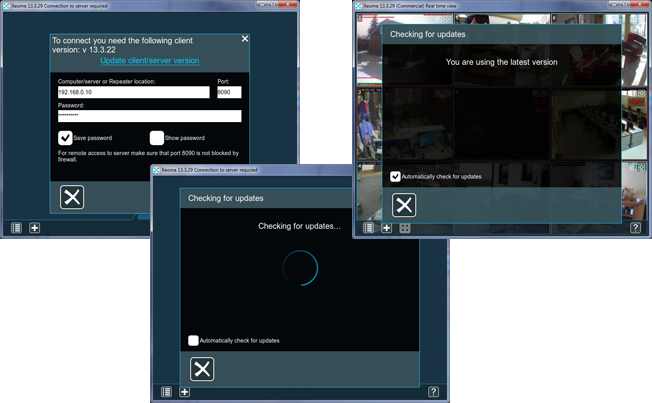Toggle the Save password checkbox
652x403 pixels.
65,138
